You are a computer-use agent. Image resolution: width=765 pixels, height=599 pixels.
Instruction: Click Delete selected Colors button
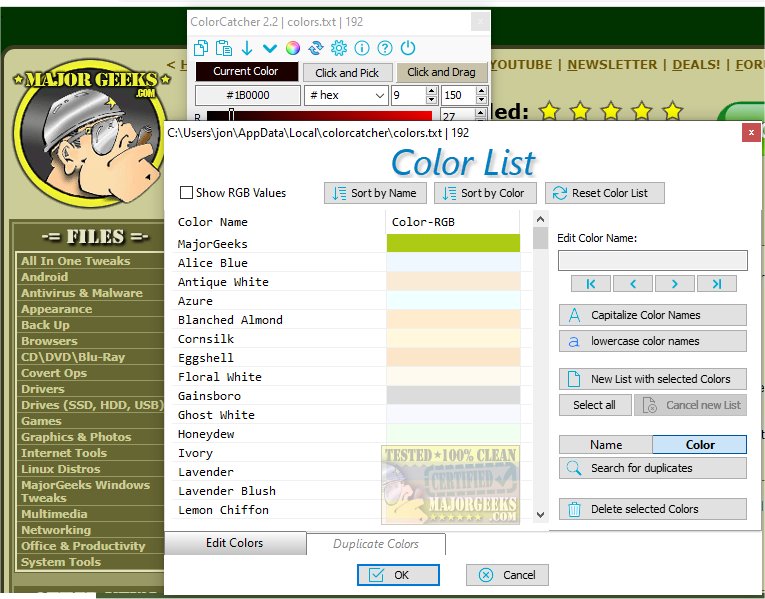652,509
